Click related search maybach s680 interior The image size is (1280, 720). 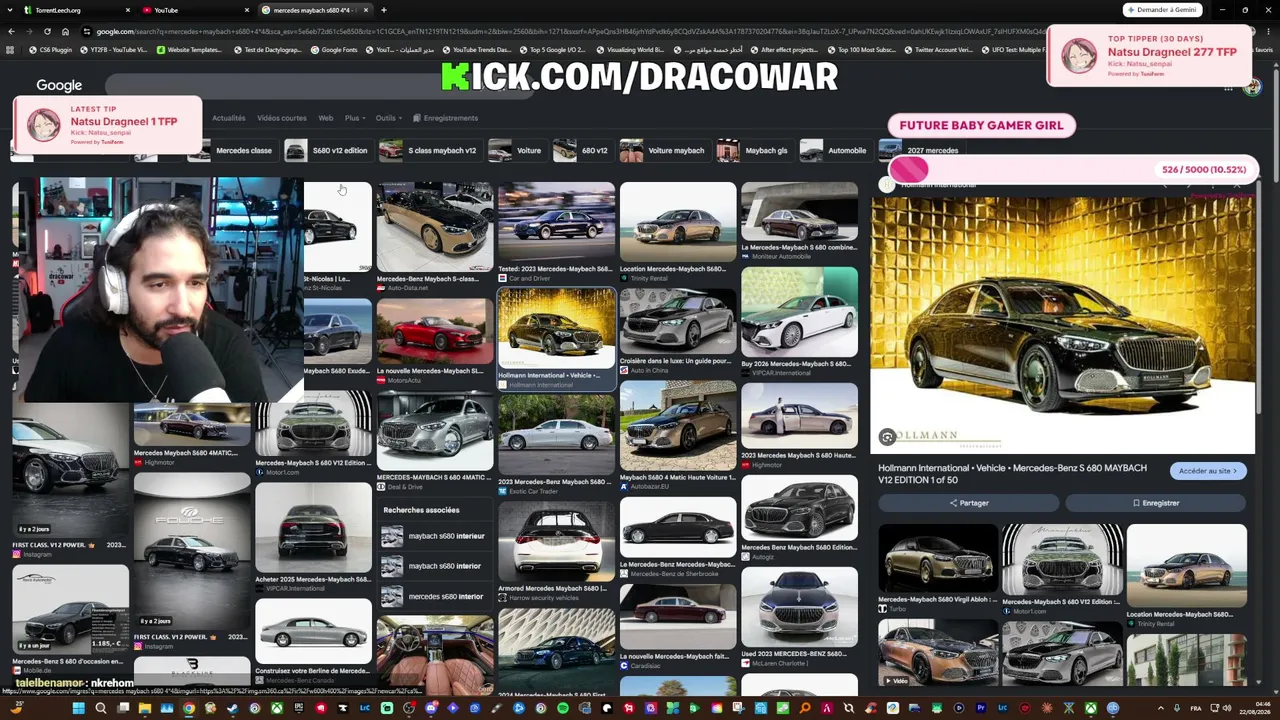tap(436, 566)
